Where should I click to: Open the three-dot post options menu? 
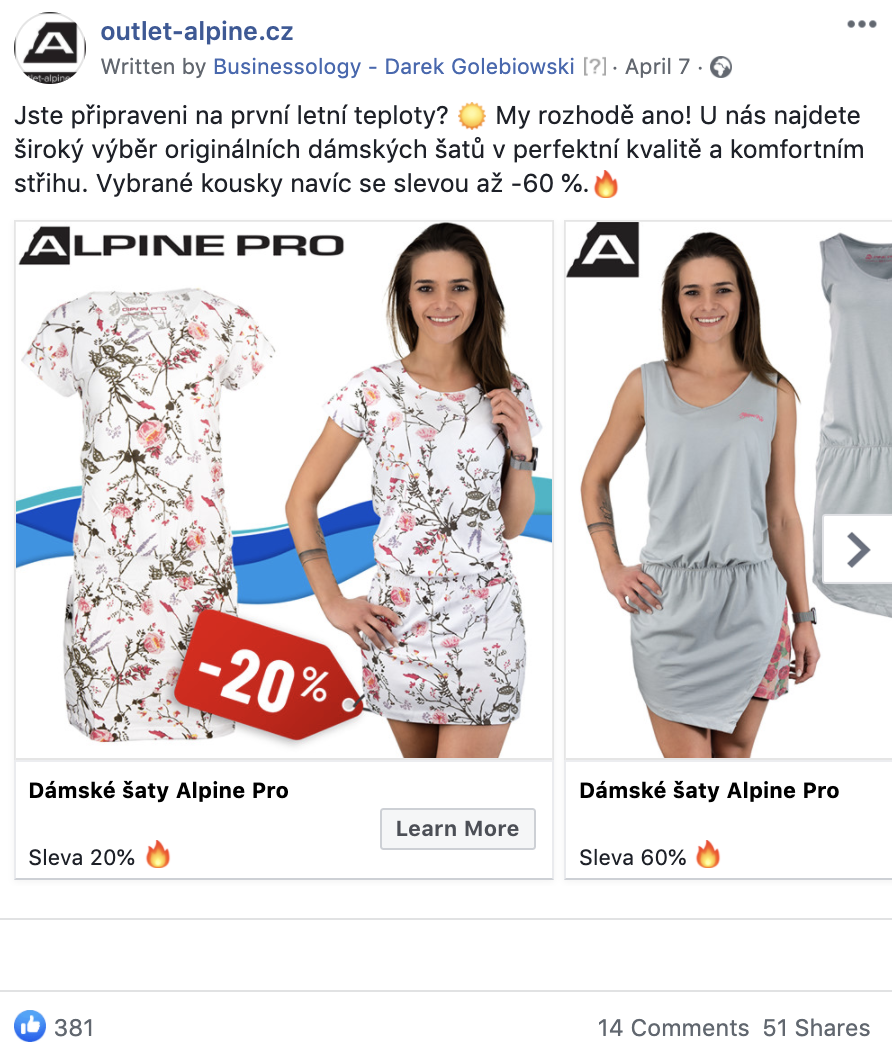862,24
